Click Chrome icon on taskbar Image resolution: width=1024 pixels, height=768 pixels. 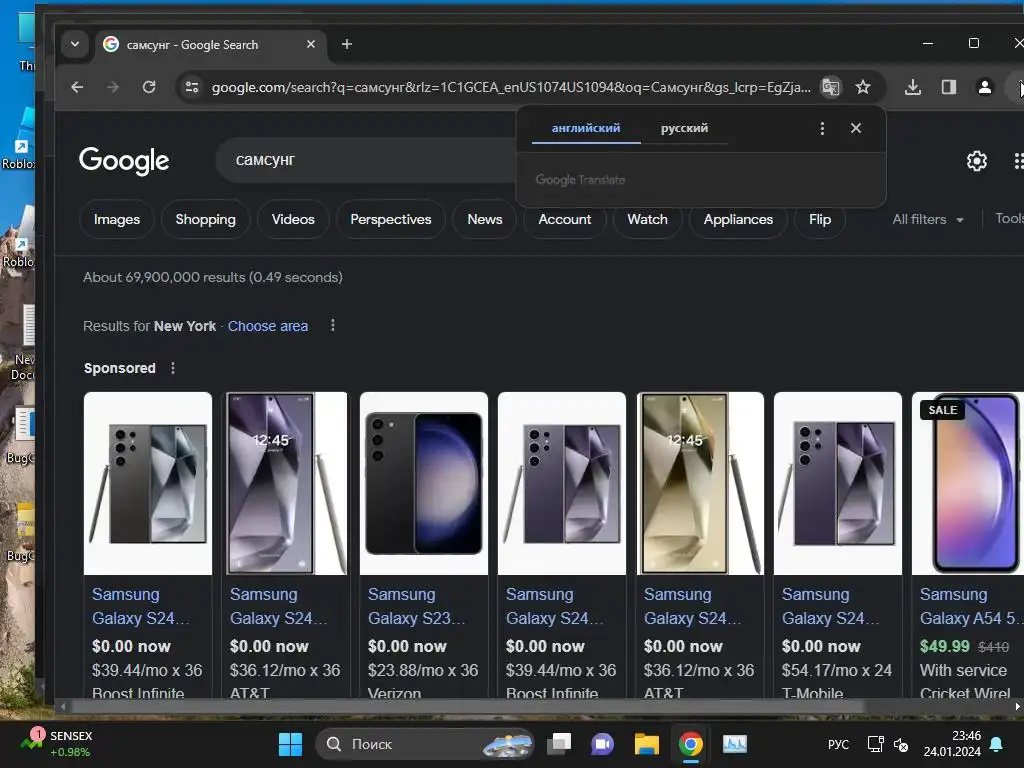pos(690,744)
